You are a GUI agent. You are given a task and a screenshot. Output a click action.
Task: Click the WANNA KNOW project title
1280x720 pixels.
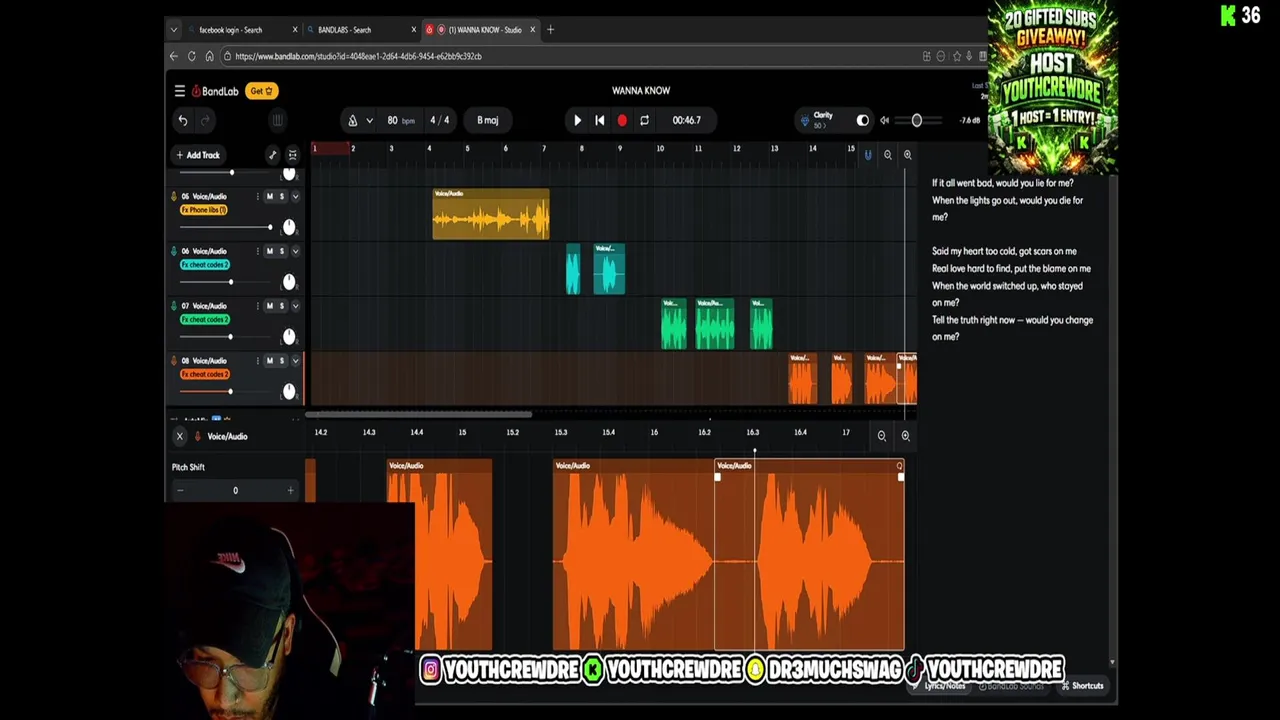point(641,91)
